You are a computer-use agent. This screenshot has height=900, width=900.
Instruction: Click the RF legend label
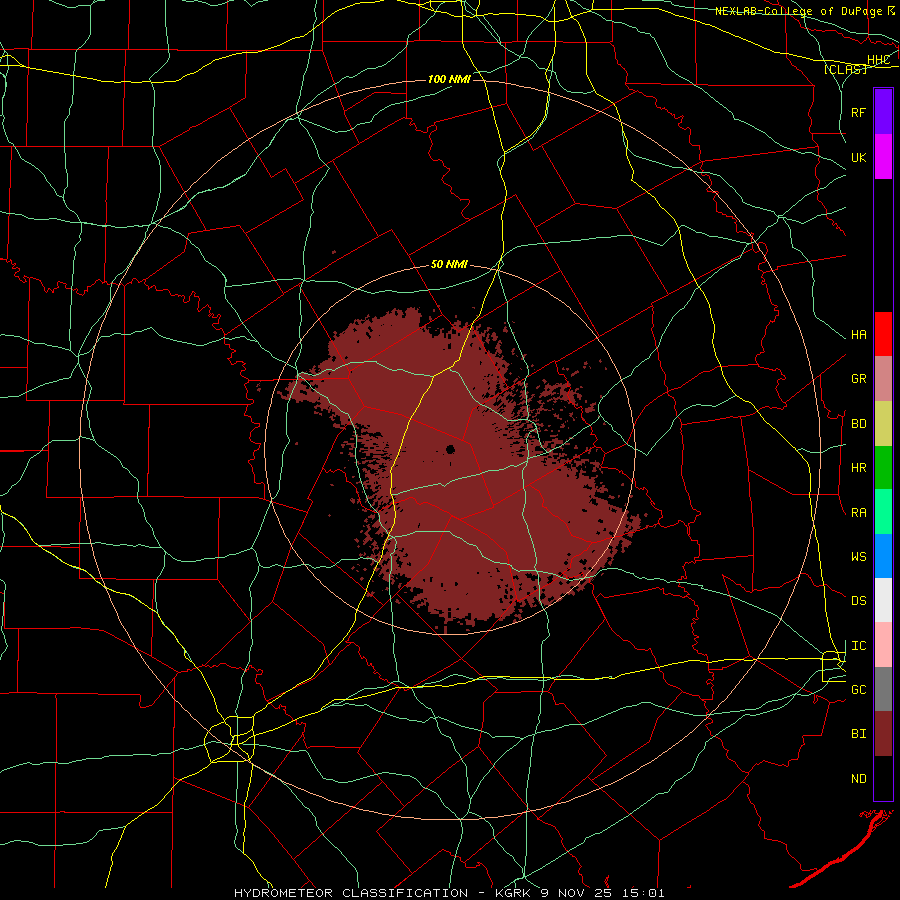coord(859,112)
